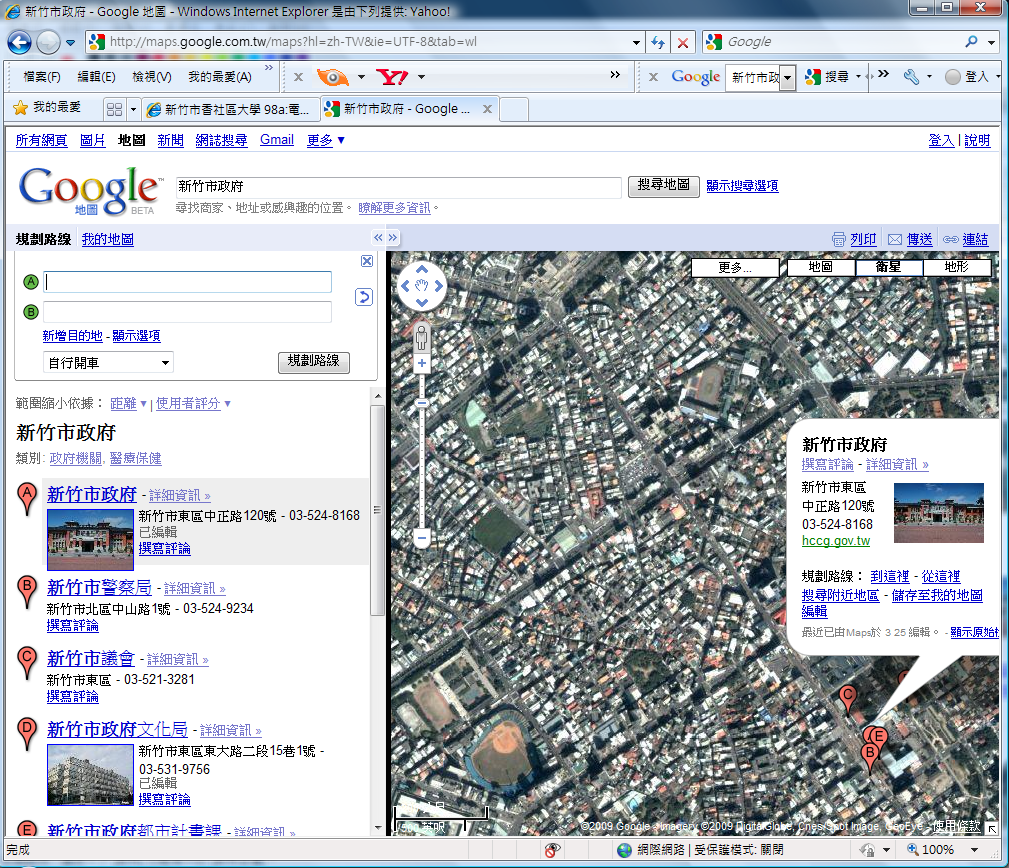Screen dimensions: 1009x868
Task: Click the Google toolbar wrench settings icon
Action: click(911, 77)
